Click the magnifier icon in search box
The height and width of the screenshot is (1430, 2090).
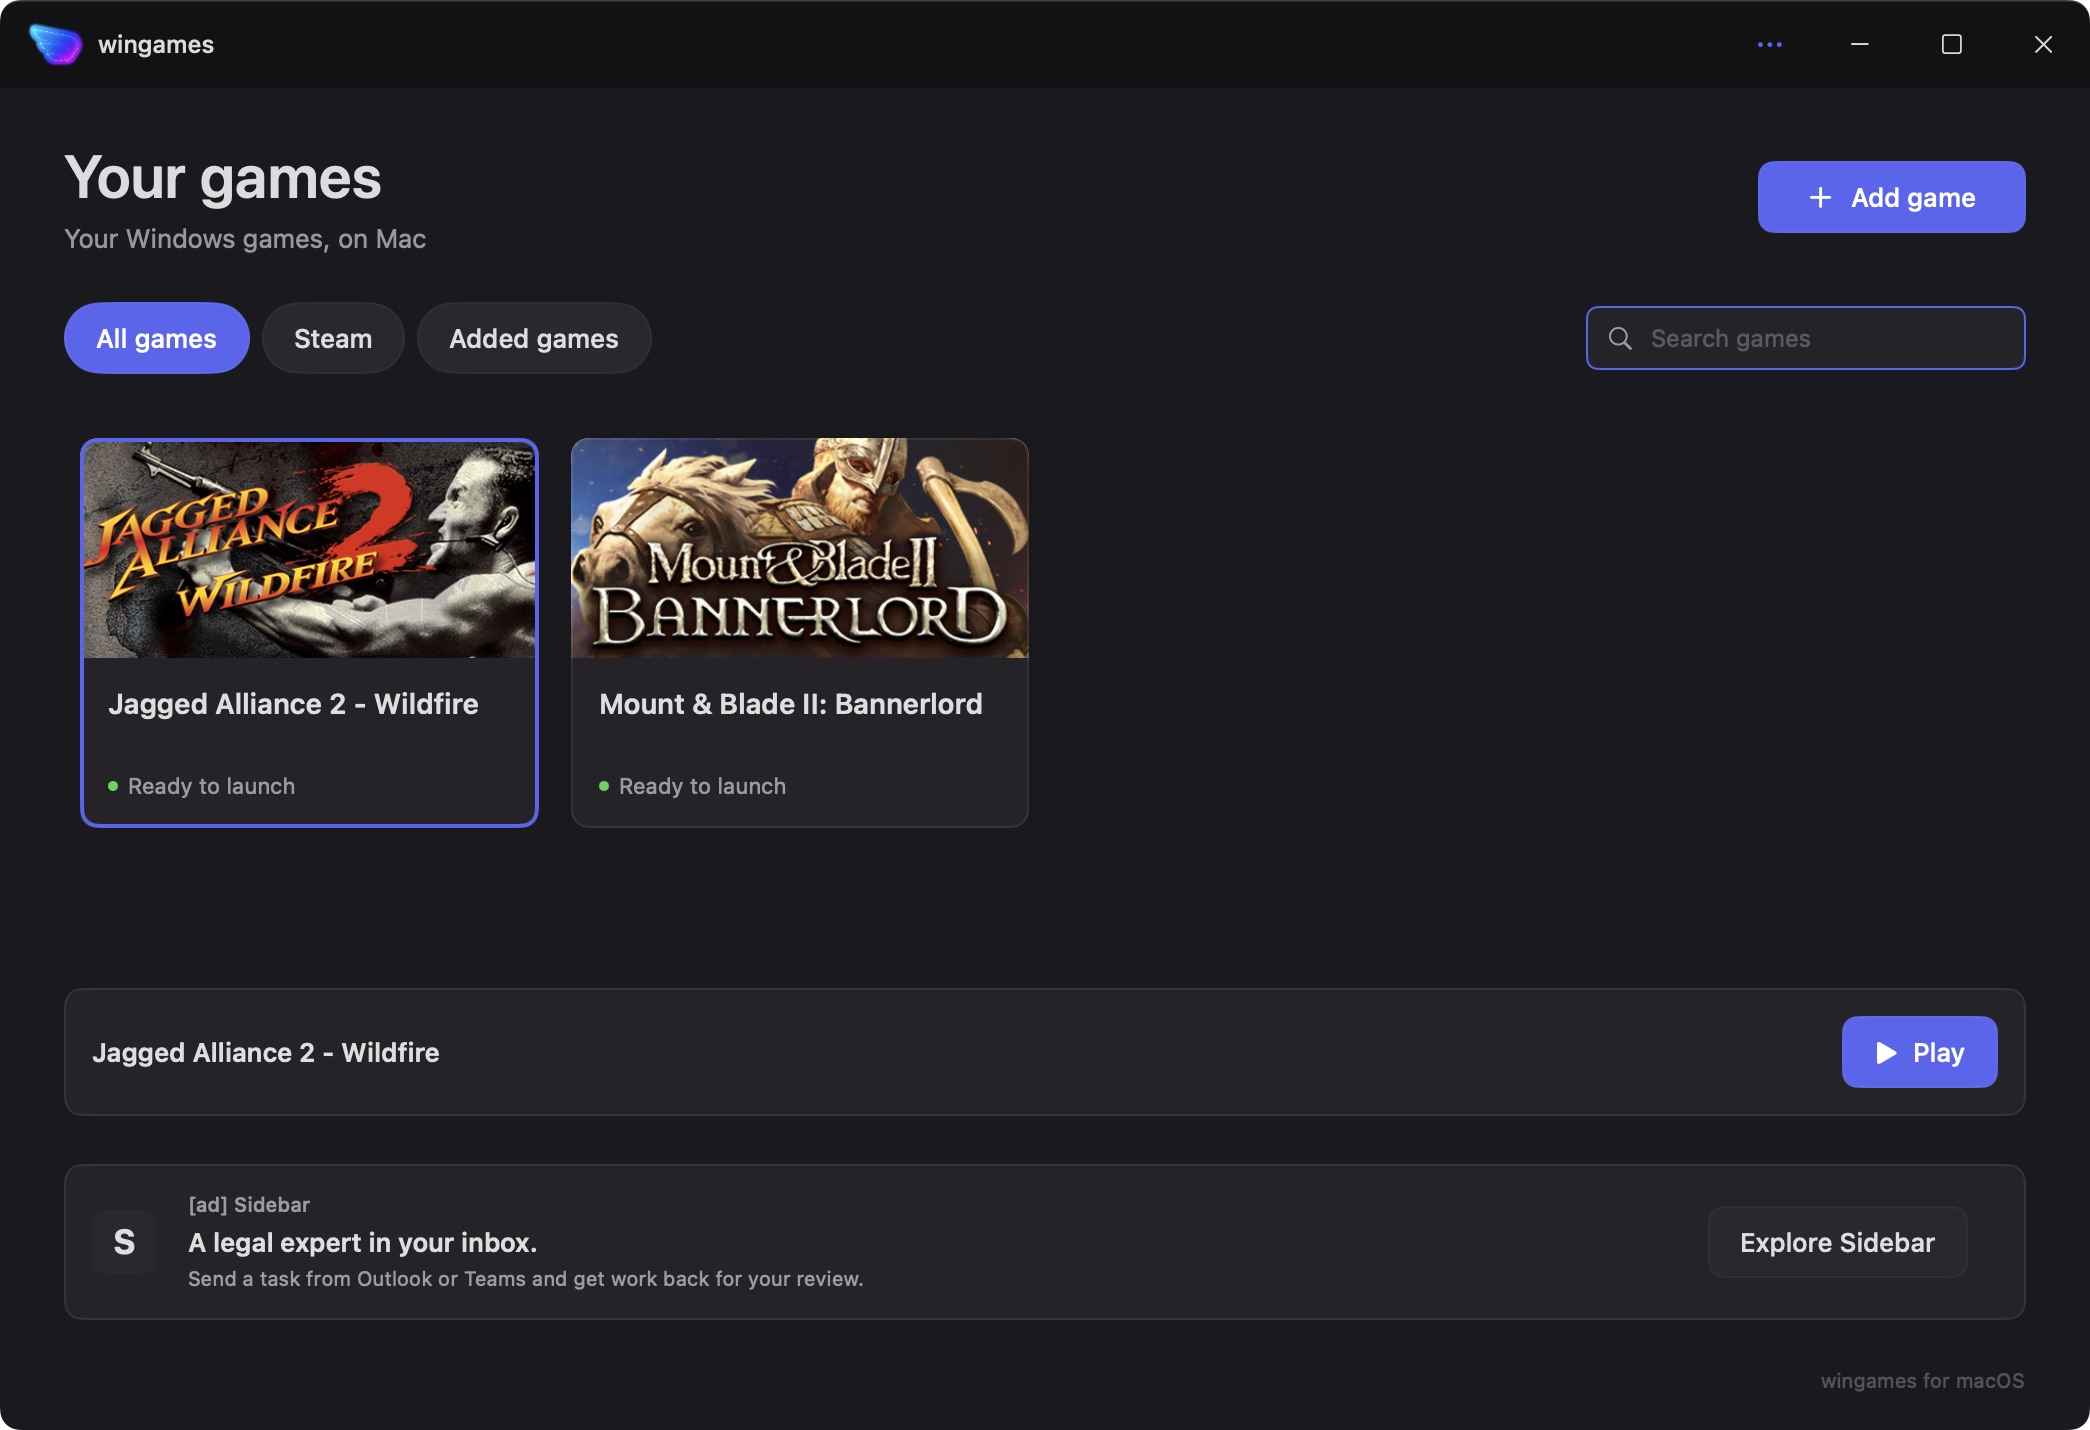click(1620, 338)
